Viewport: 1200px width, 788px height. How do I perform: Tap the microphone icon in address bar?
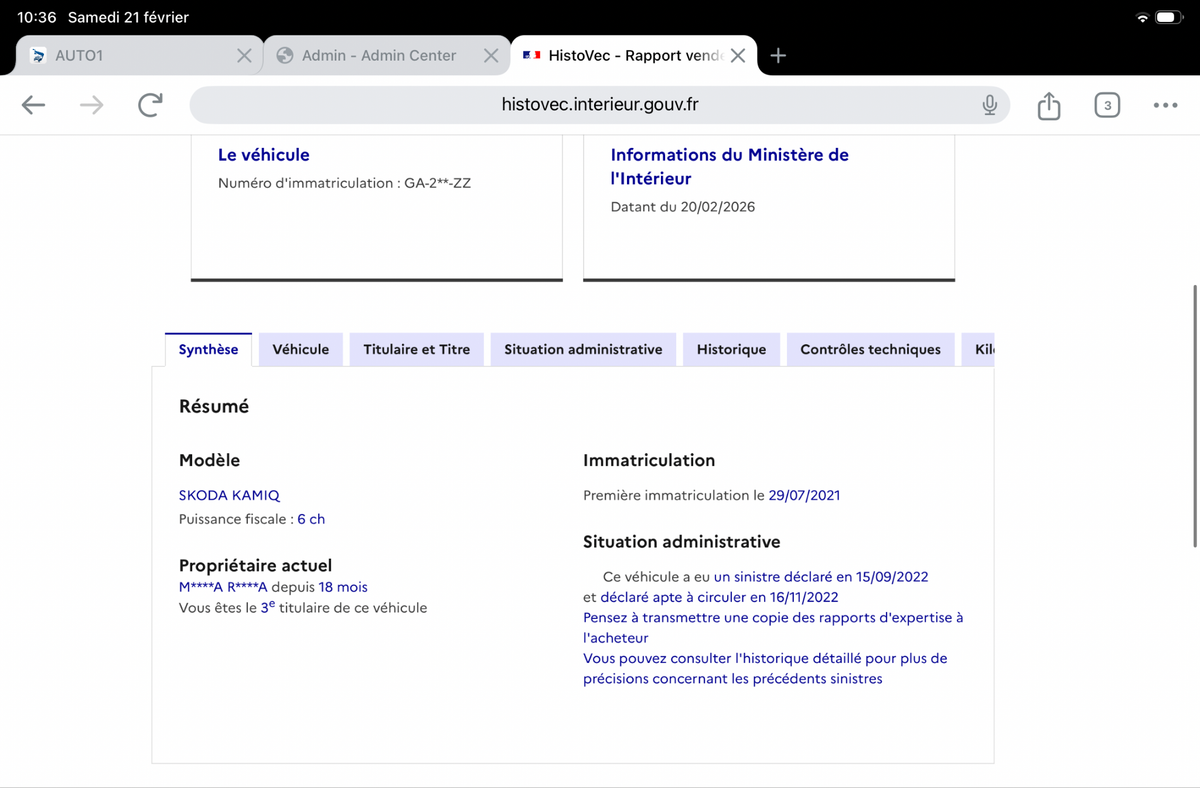[989, 105]
